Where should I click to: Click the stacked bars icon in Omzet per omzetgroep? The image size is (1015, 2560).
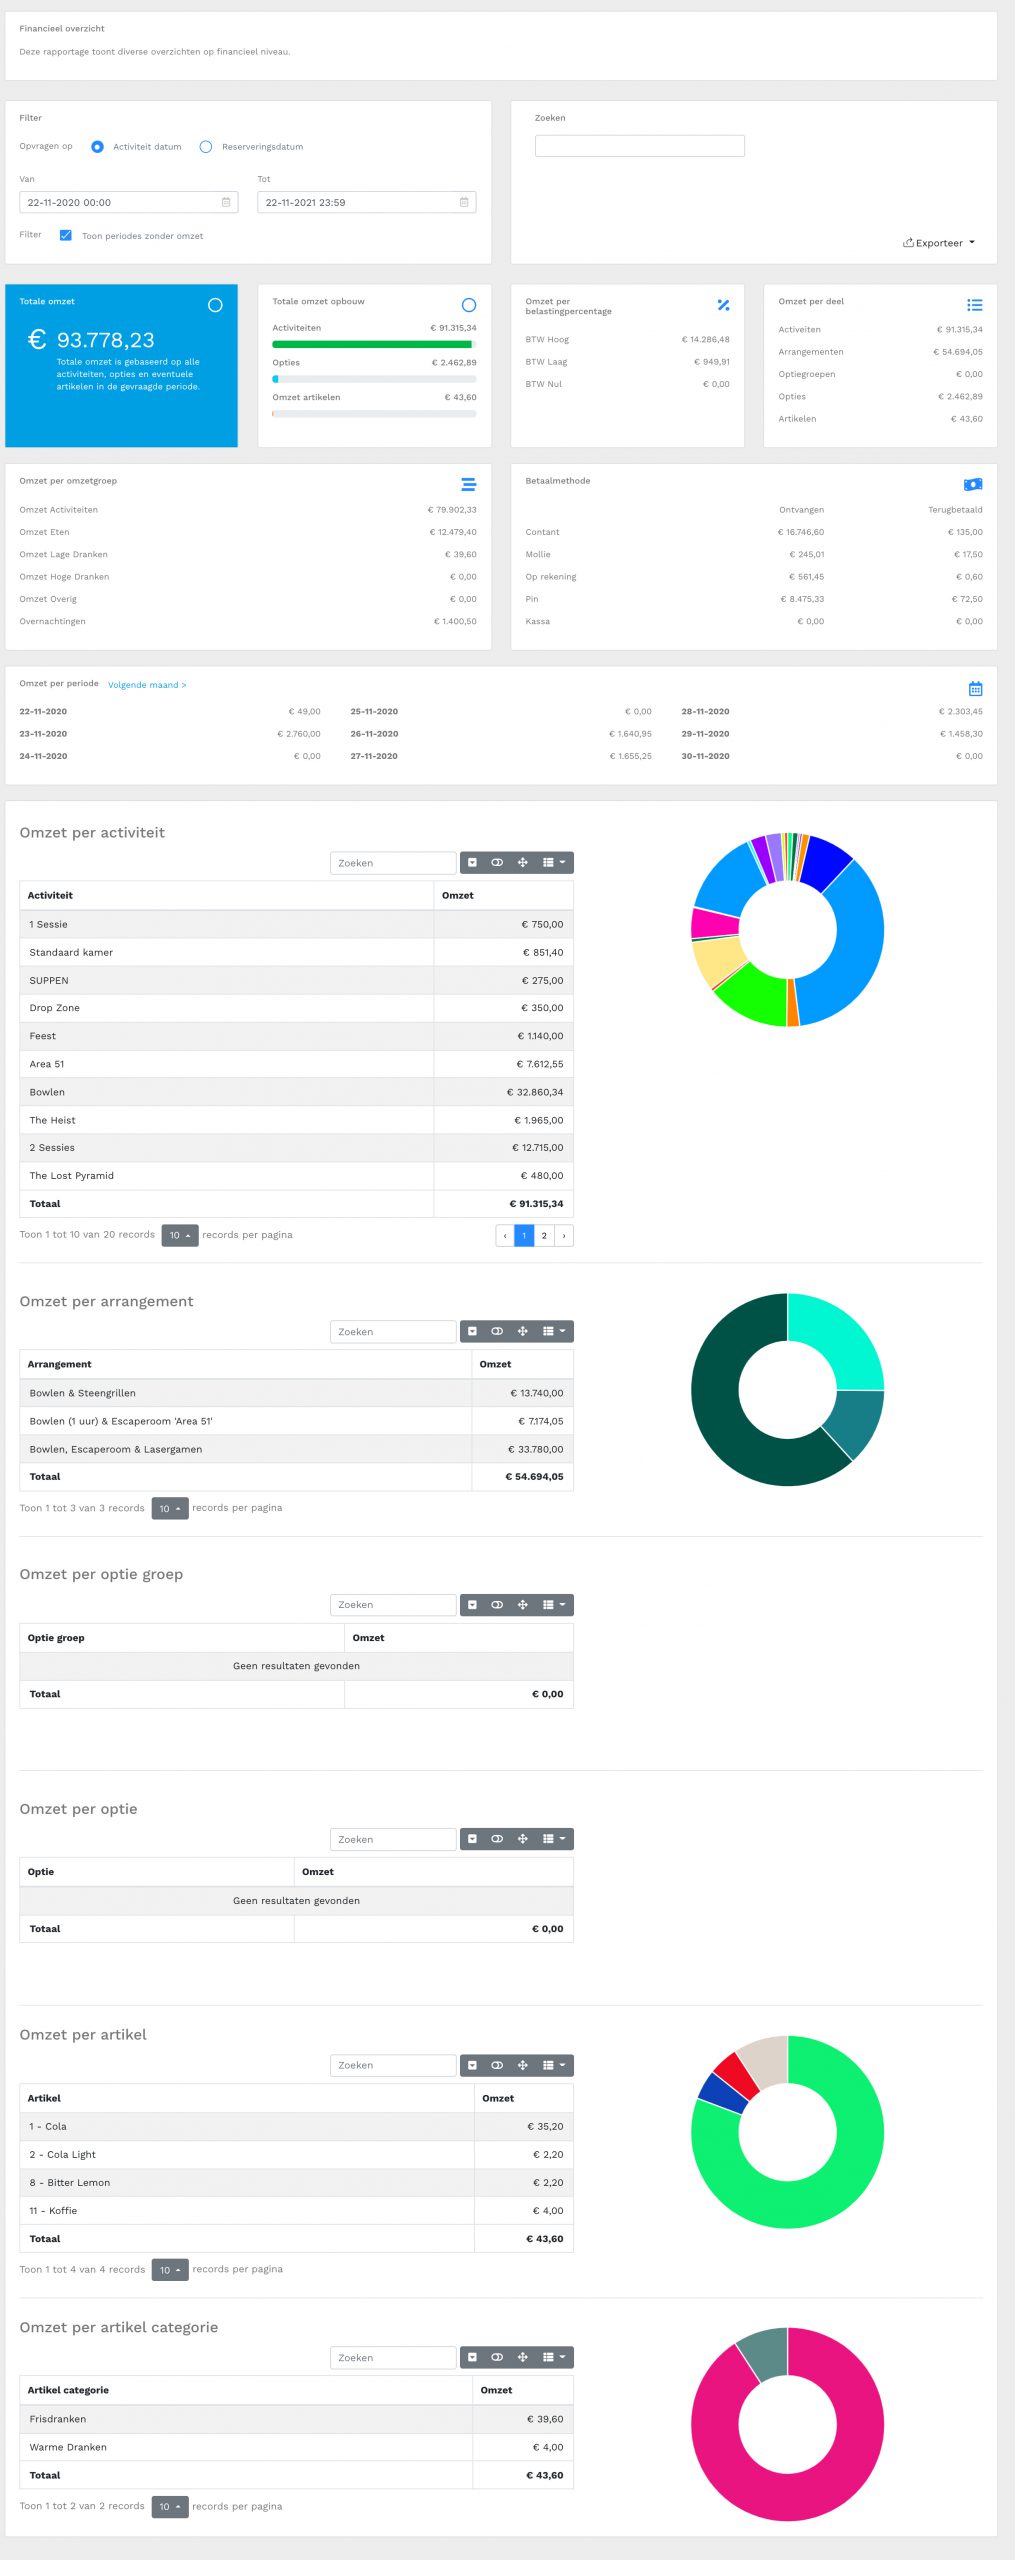pos(468,485)
